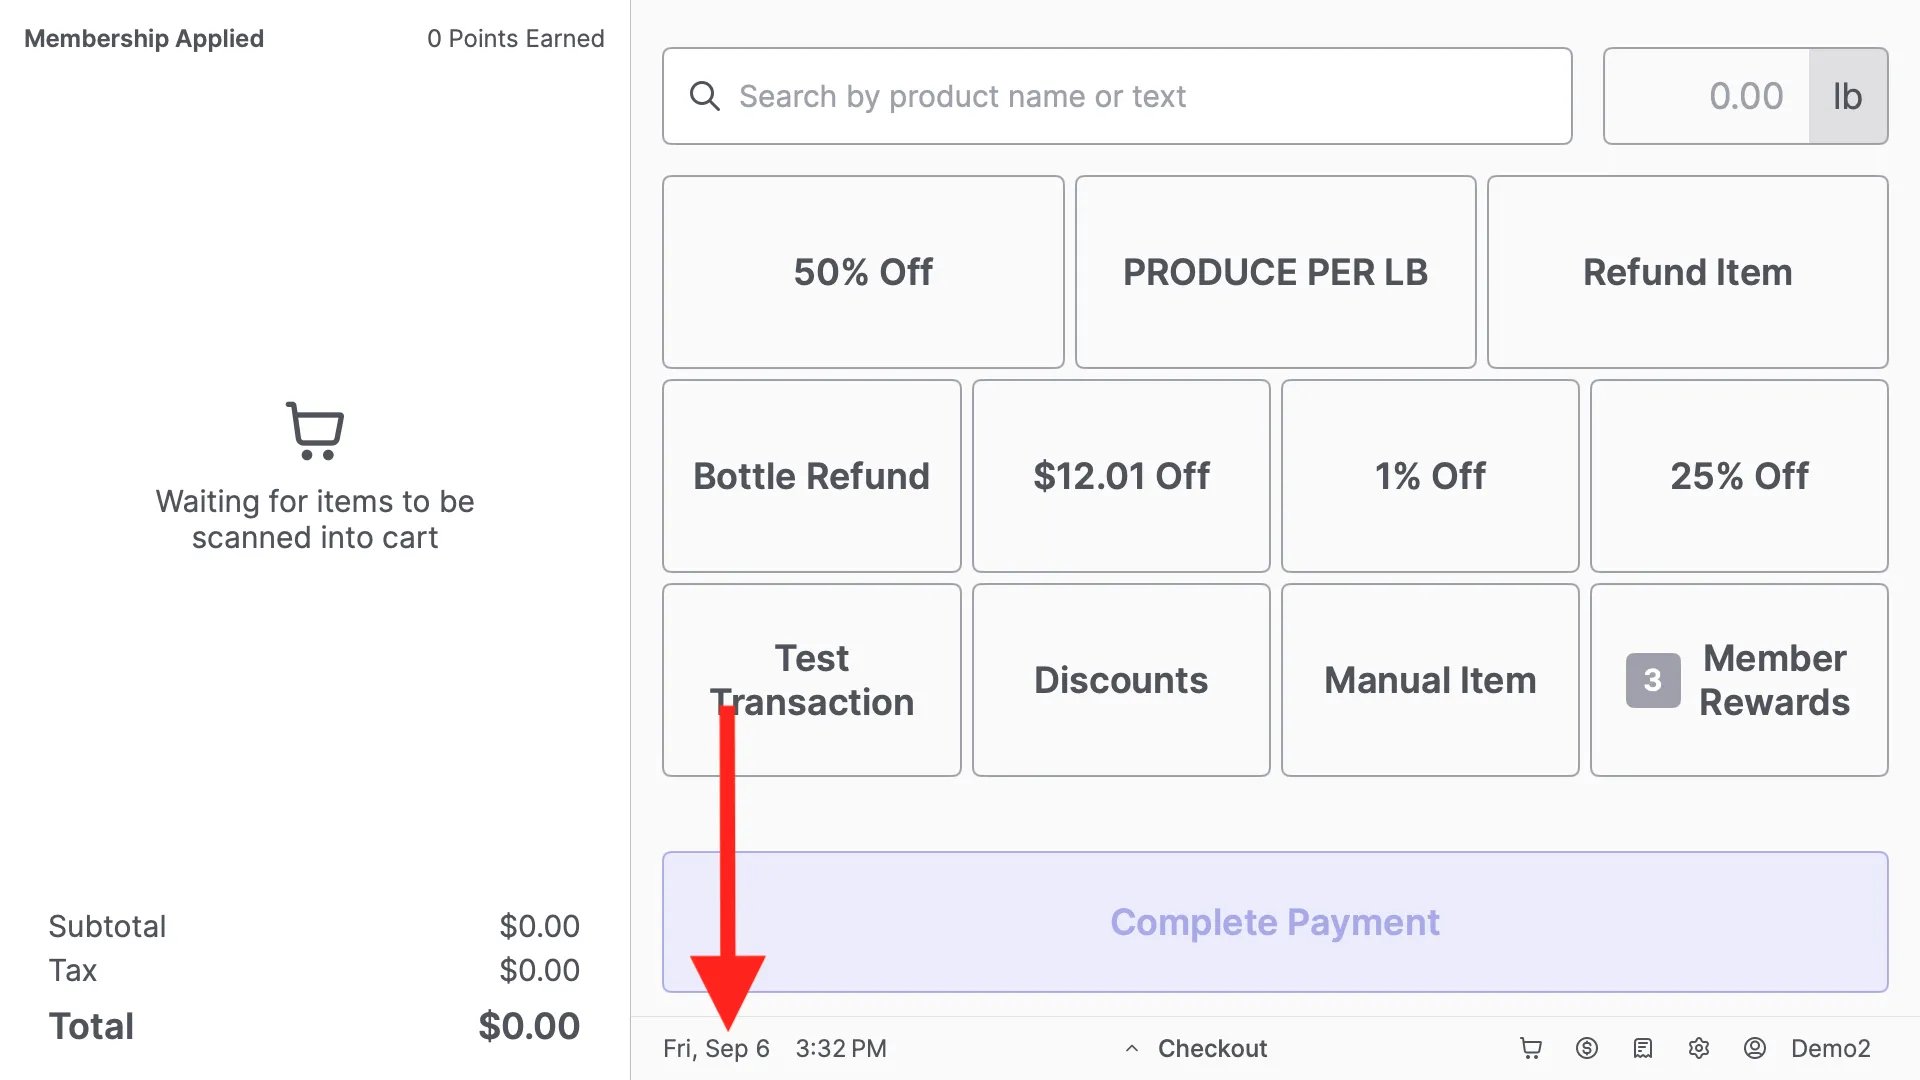Open settings gear icon
Screen dimensions: 1920x1080
1699,1048
